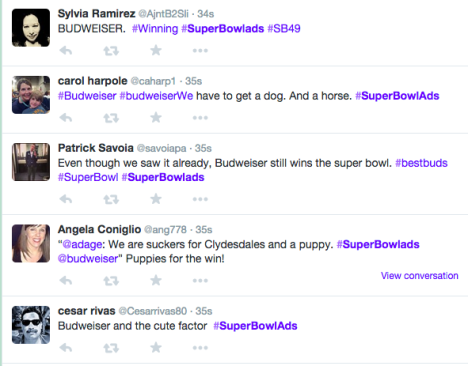The height and width of the screenshot is (366, 468).
Task: Reply to Sylvia Ramirez's tweet
Action: (x=66, y=51)
